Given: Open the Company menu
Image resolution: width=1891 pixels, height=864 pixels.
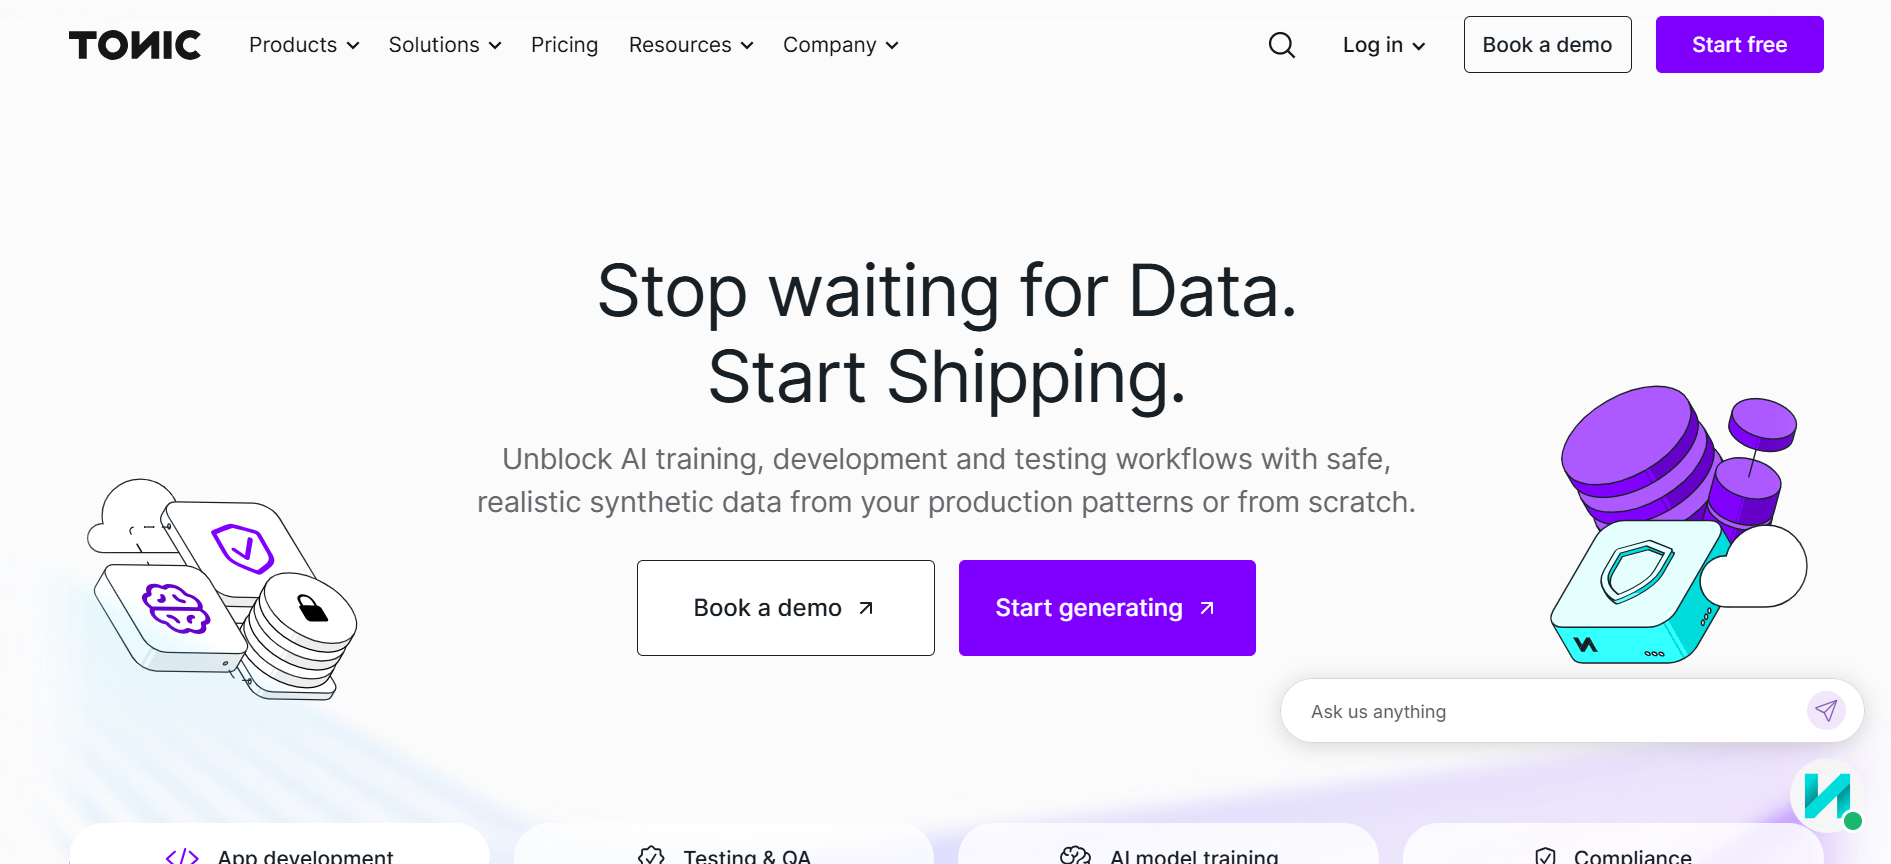Looking at the screenshot, I should point(839,44).
